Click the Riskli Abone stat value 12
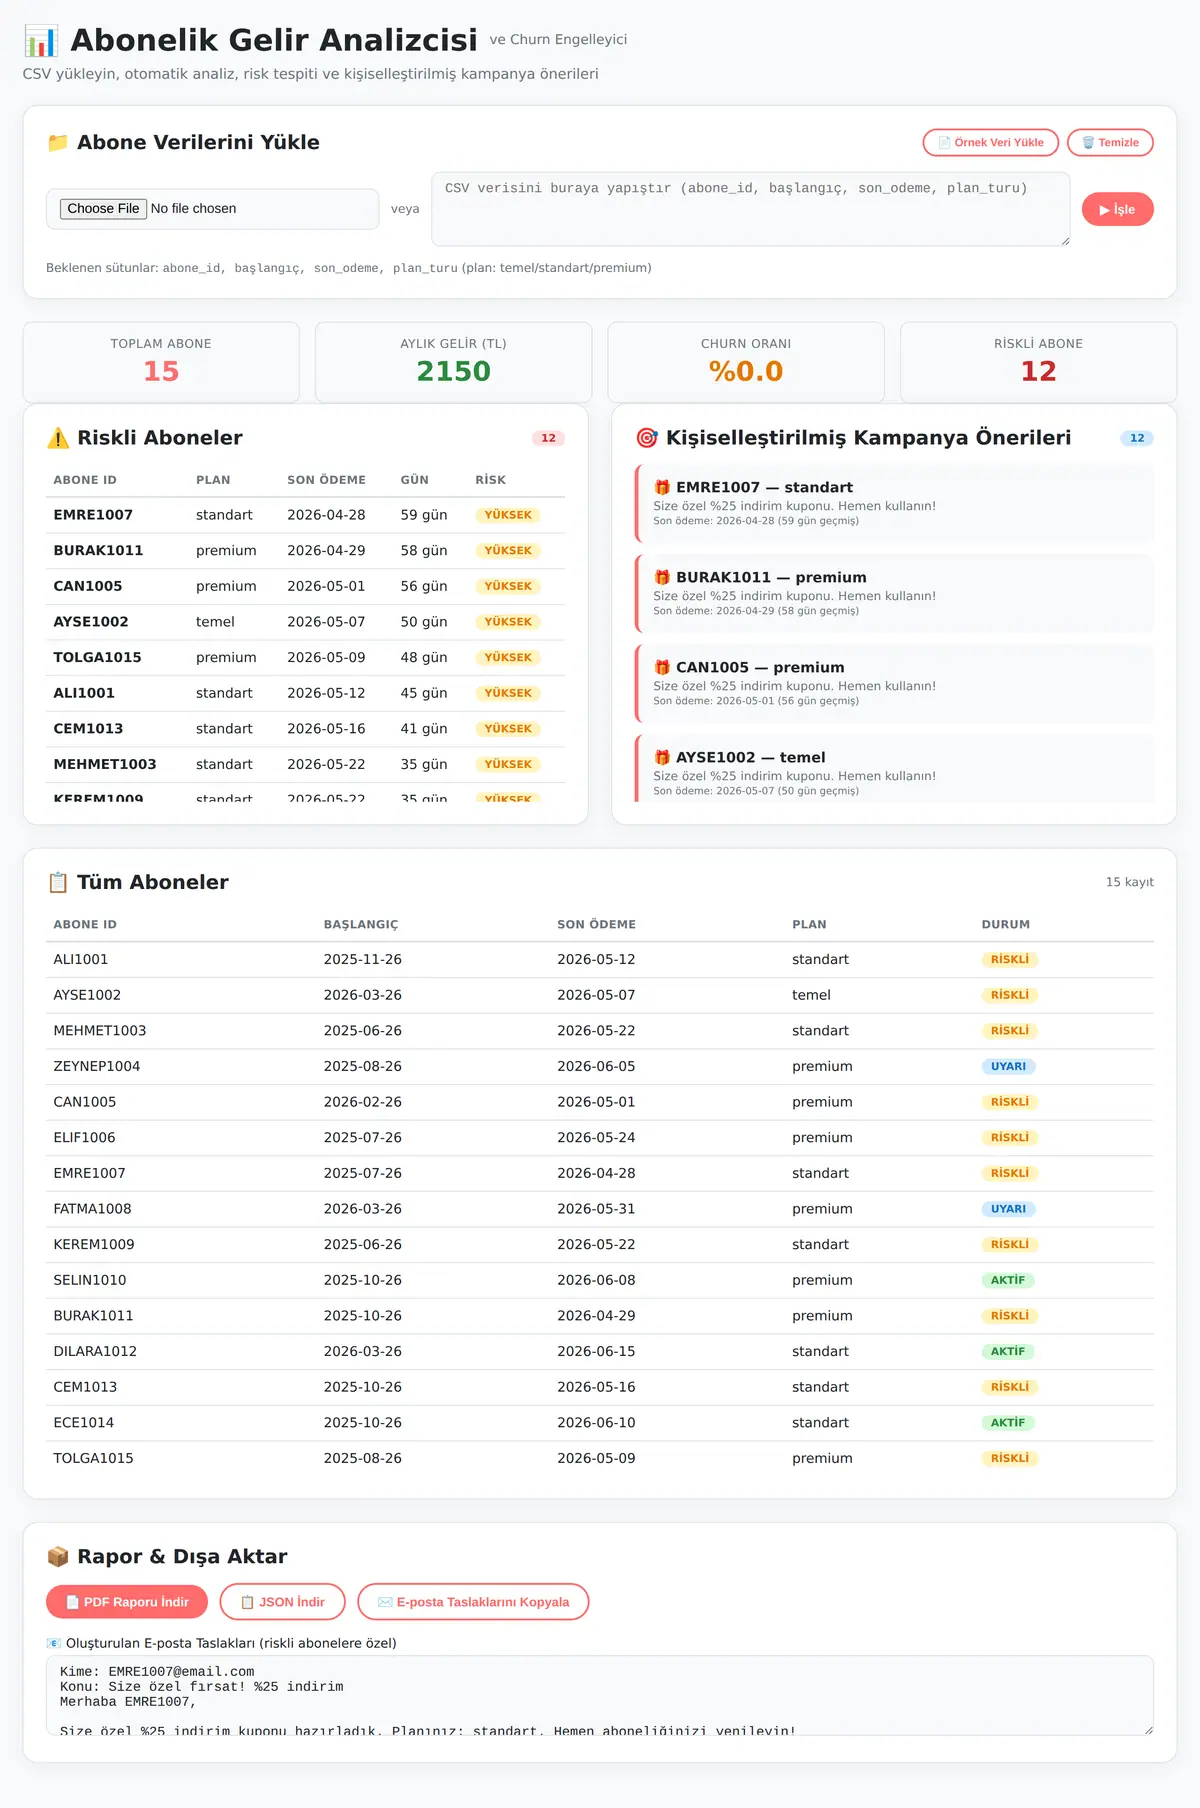Viewport: 1200px width, 1808px height. (1039, 371)
